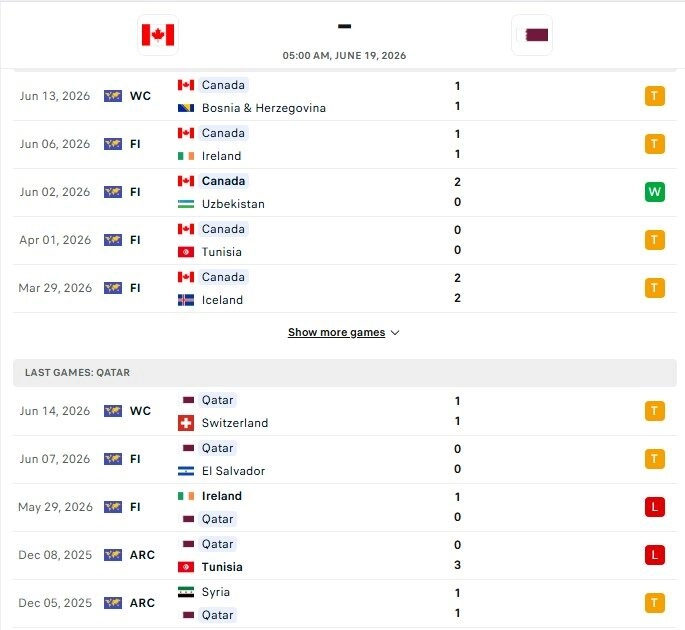Open the Canada vs Ireland Jun 06 match row

point(345,144)
